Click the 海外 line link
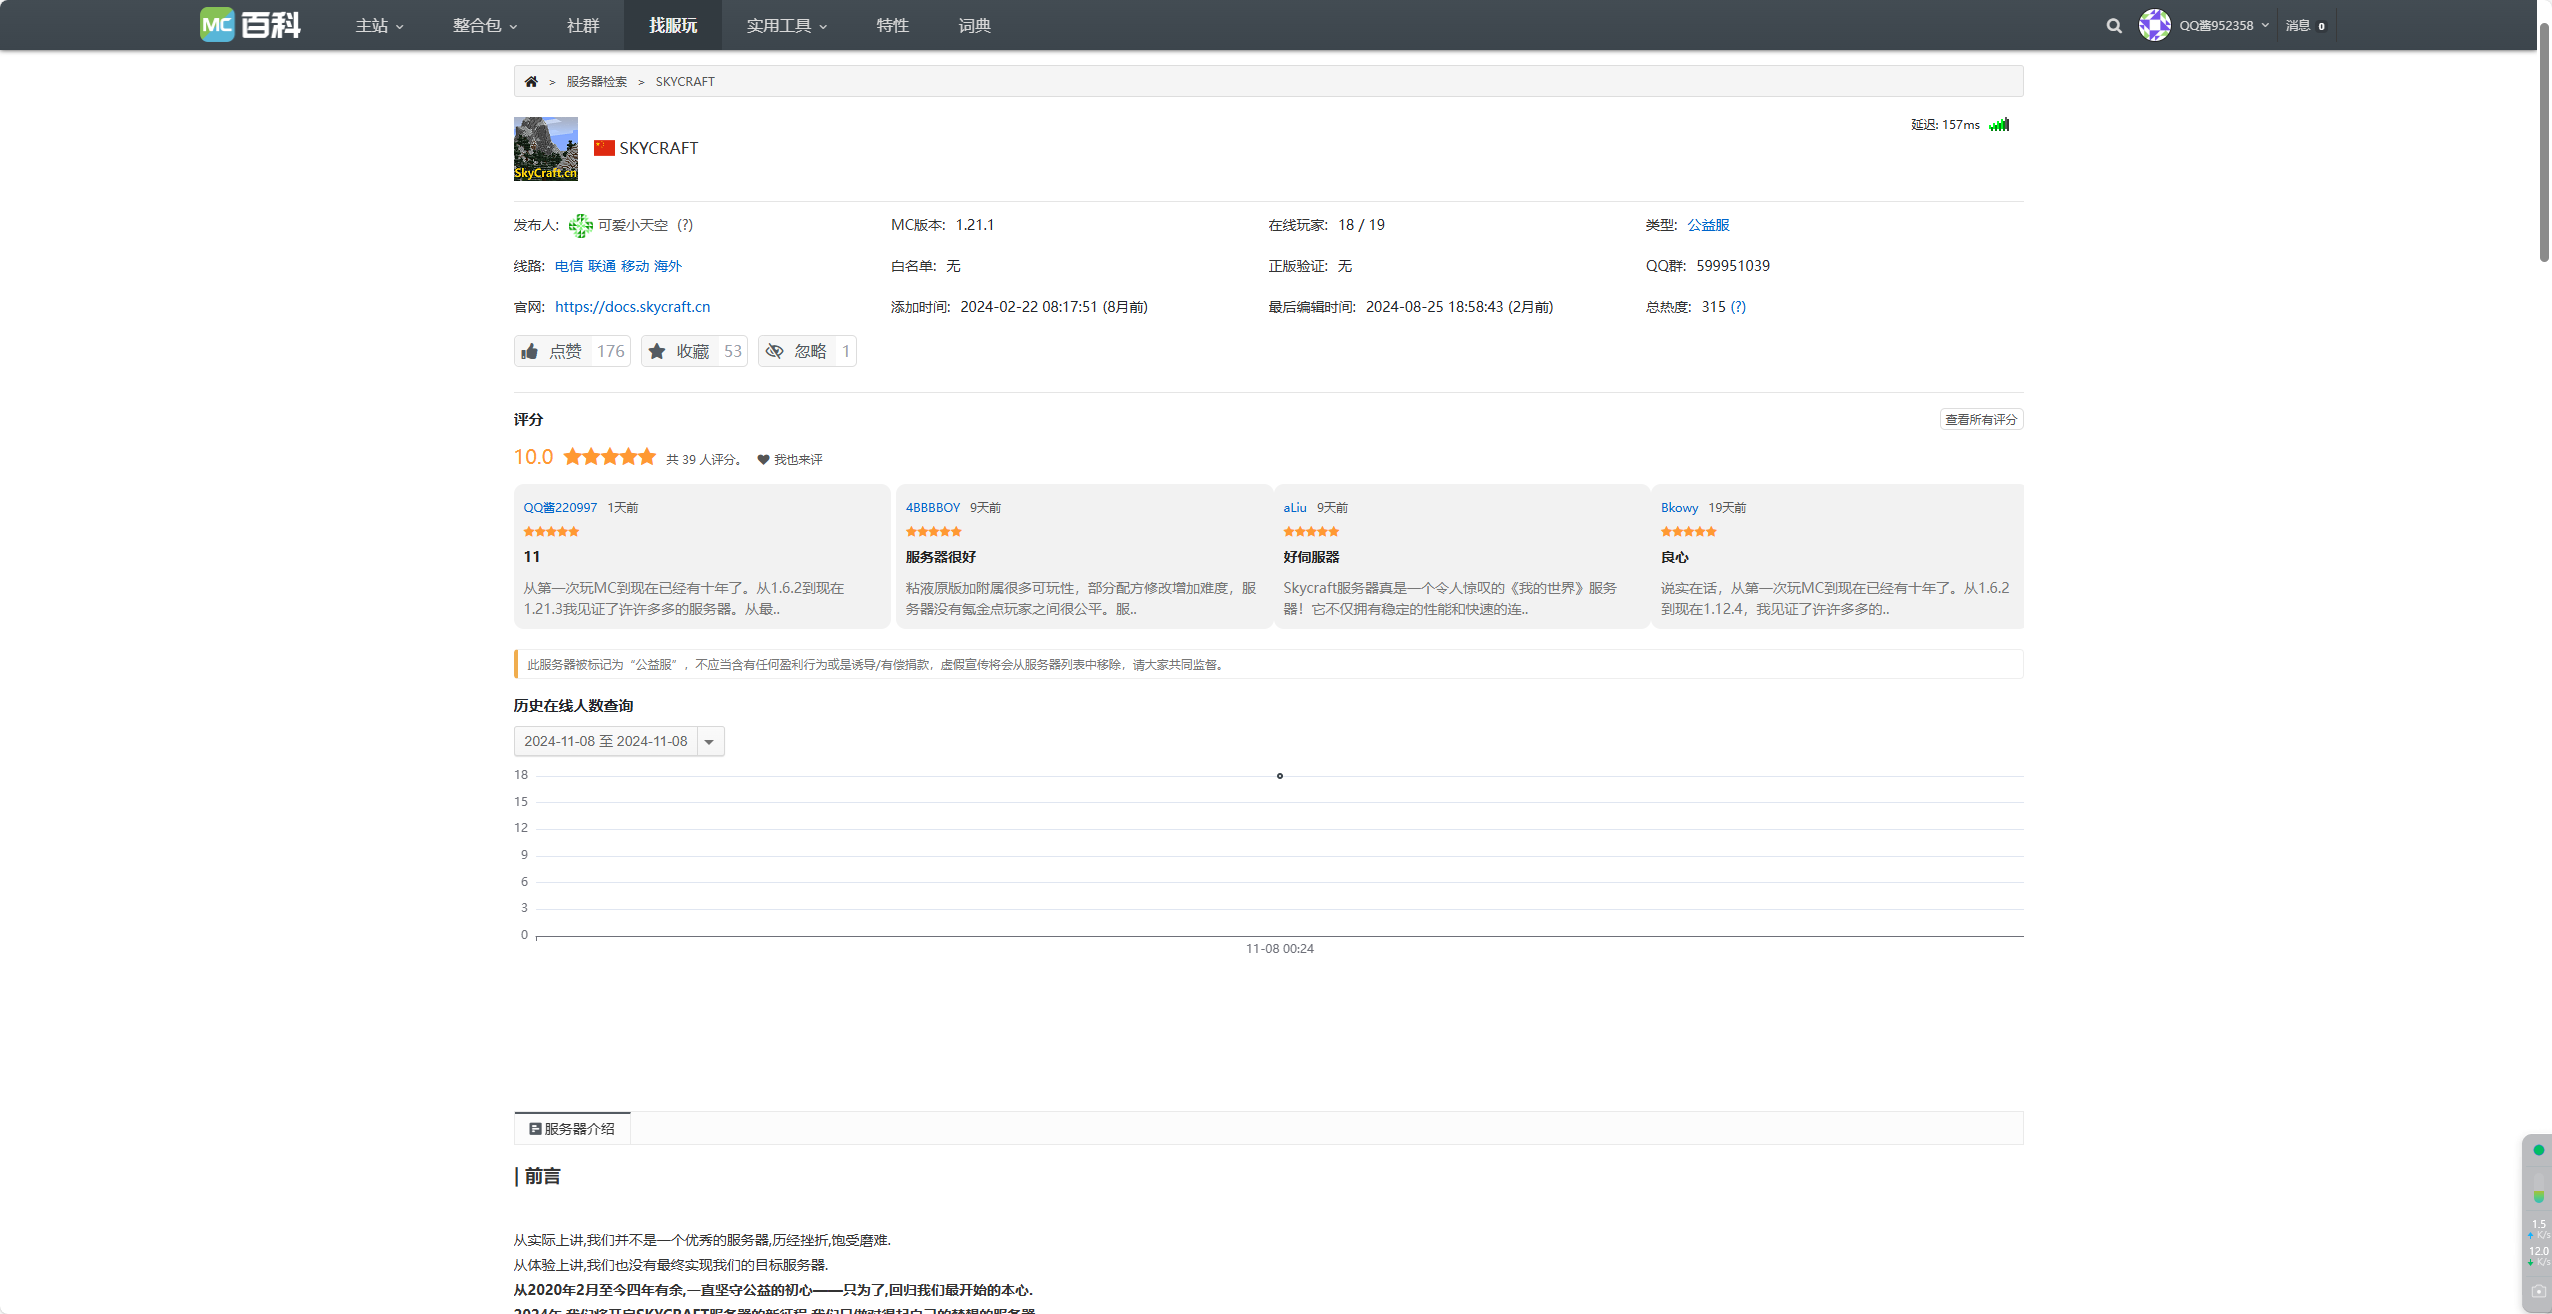This screenshot has width=2552, height=1314. [x=668, y=266]
